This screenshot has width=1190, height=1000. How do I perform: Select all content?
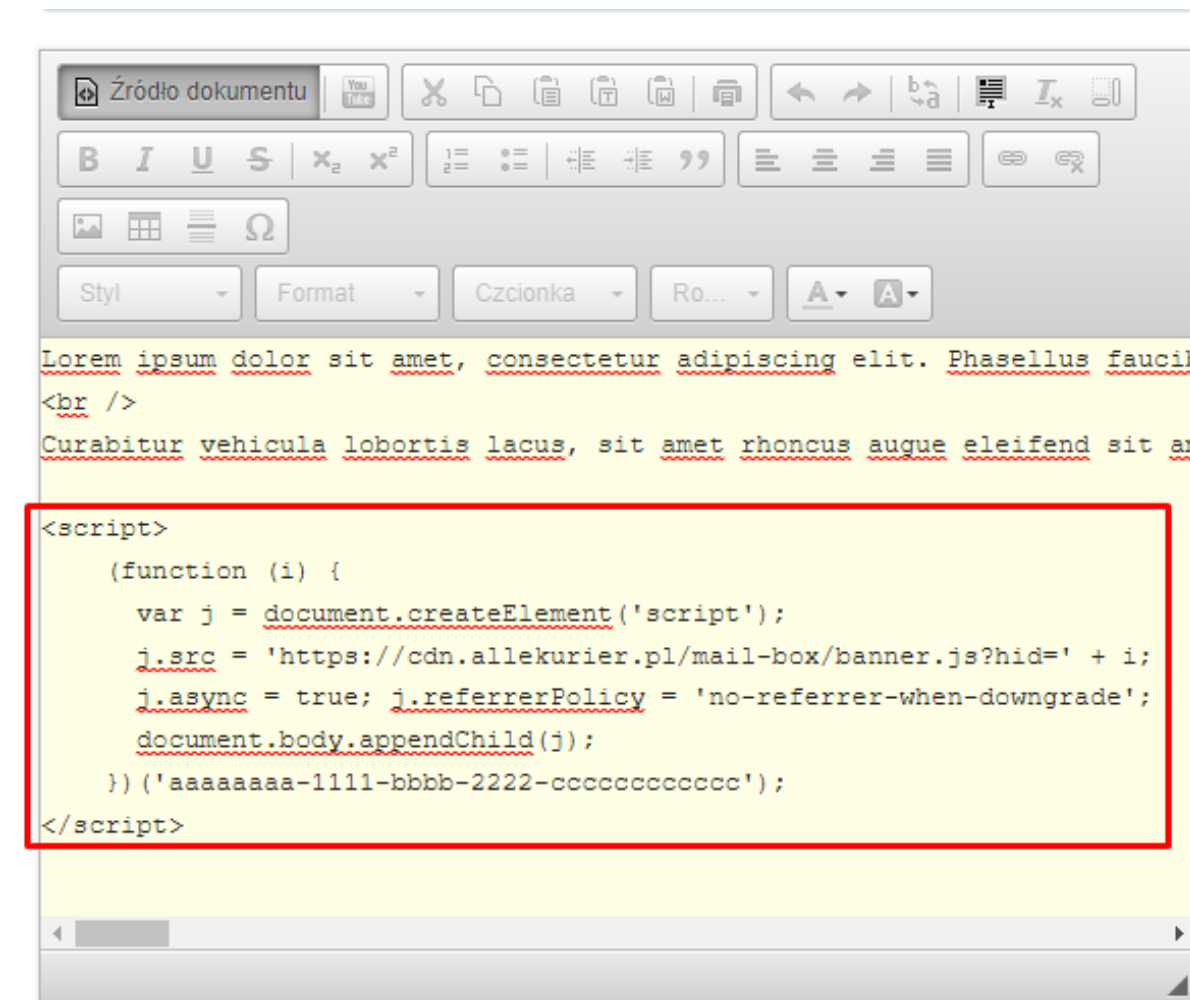991,93
